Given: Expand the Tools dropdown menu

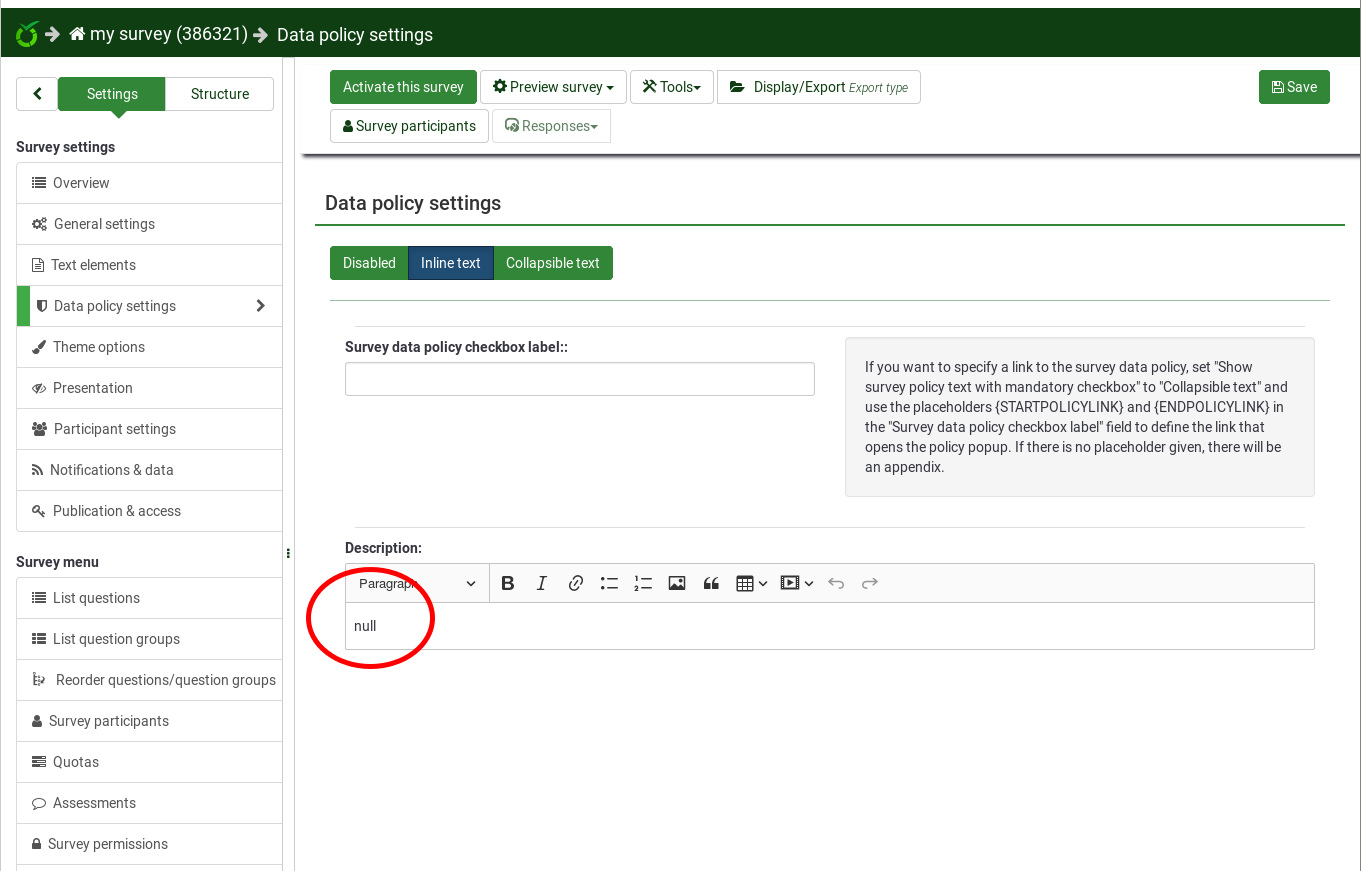Looking at the screenshot, I should coord(671,87).
